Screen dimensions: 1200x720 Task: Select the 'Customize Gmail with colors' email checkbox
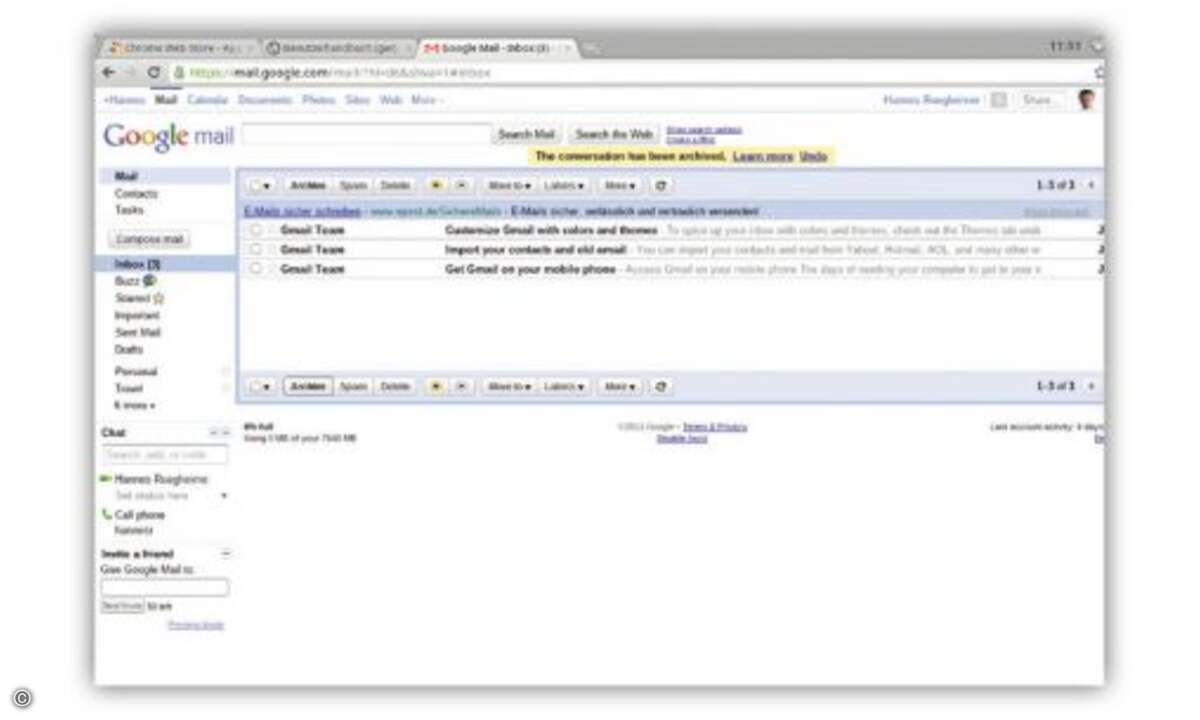tap(256, 230)
